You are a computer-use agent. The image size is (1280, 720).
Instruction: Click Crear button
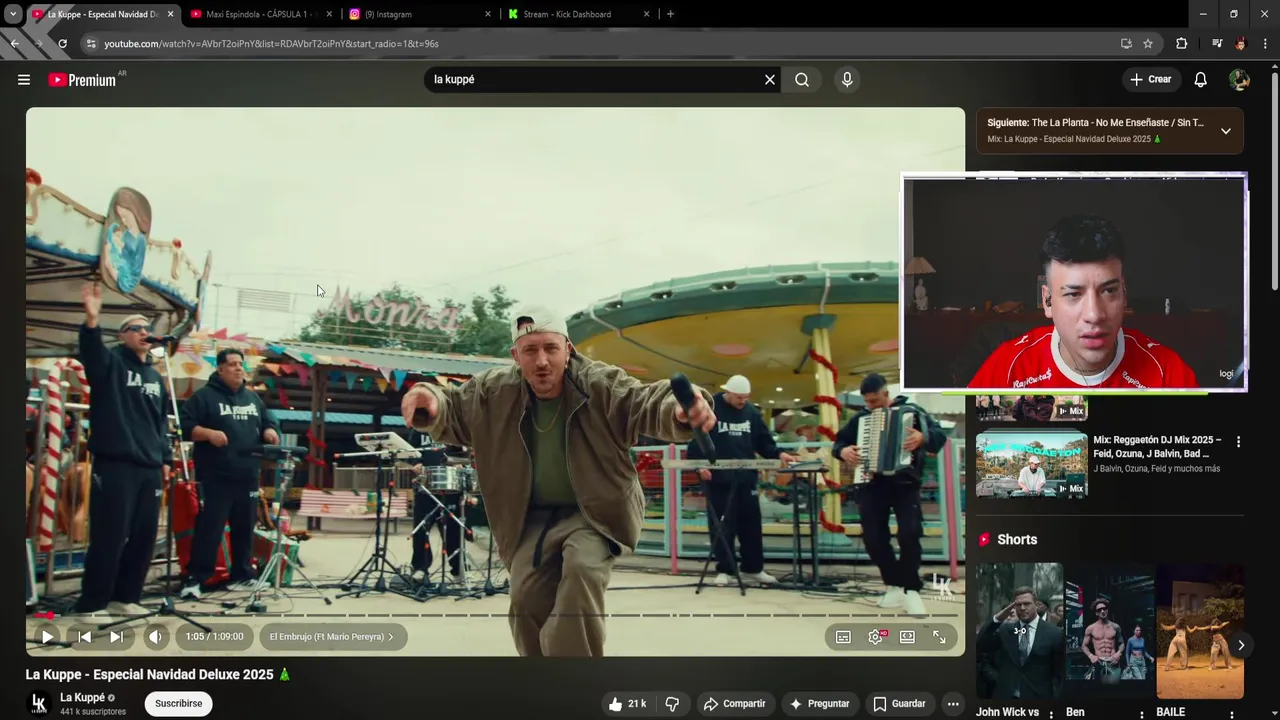tap(1151, 80)
